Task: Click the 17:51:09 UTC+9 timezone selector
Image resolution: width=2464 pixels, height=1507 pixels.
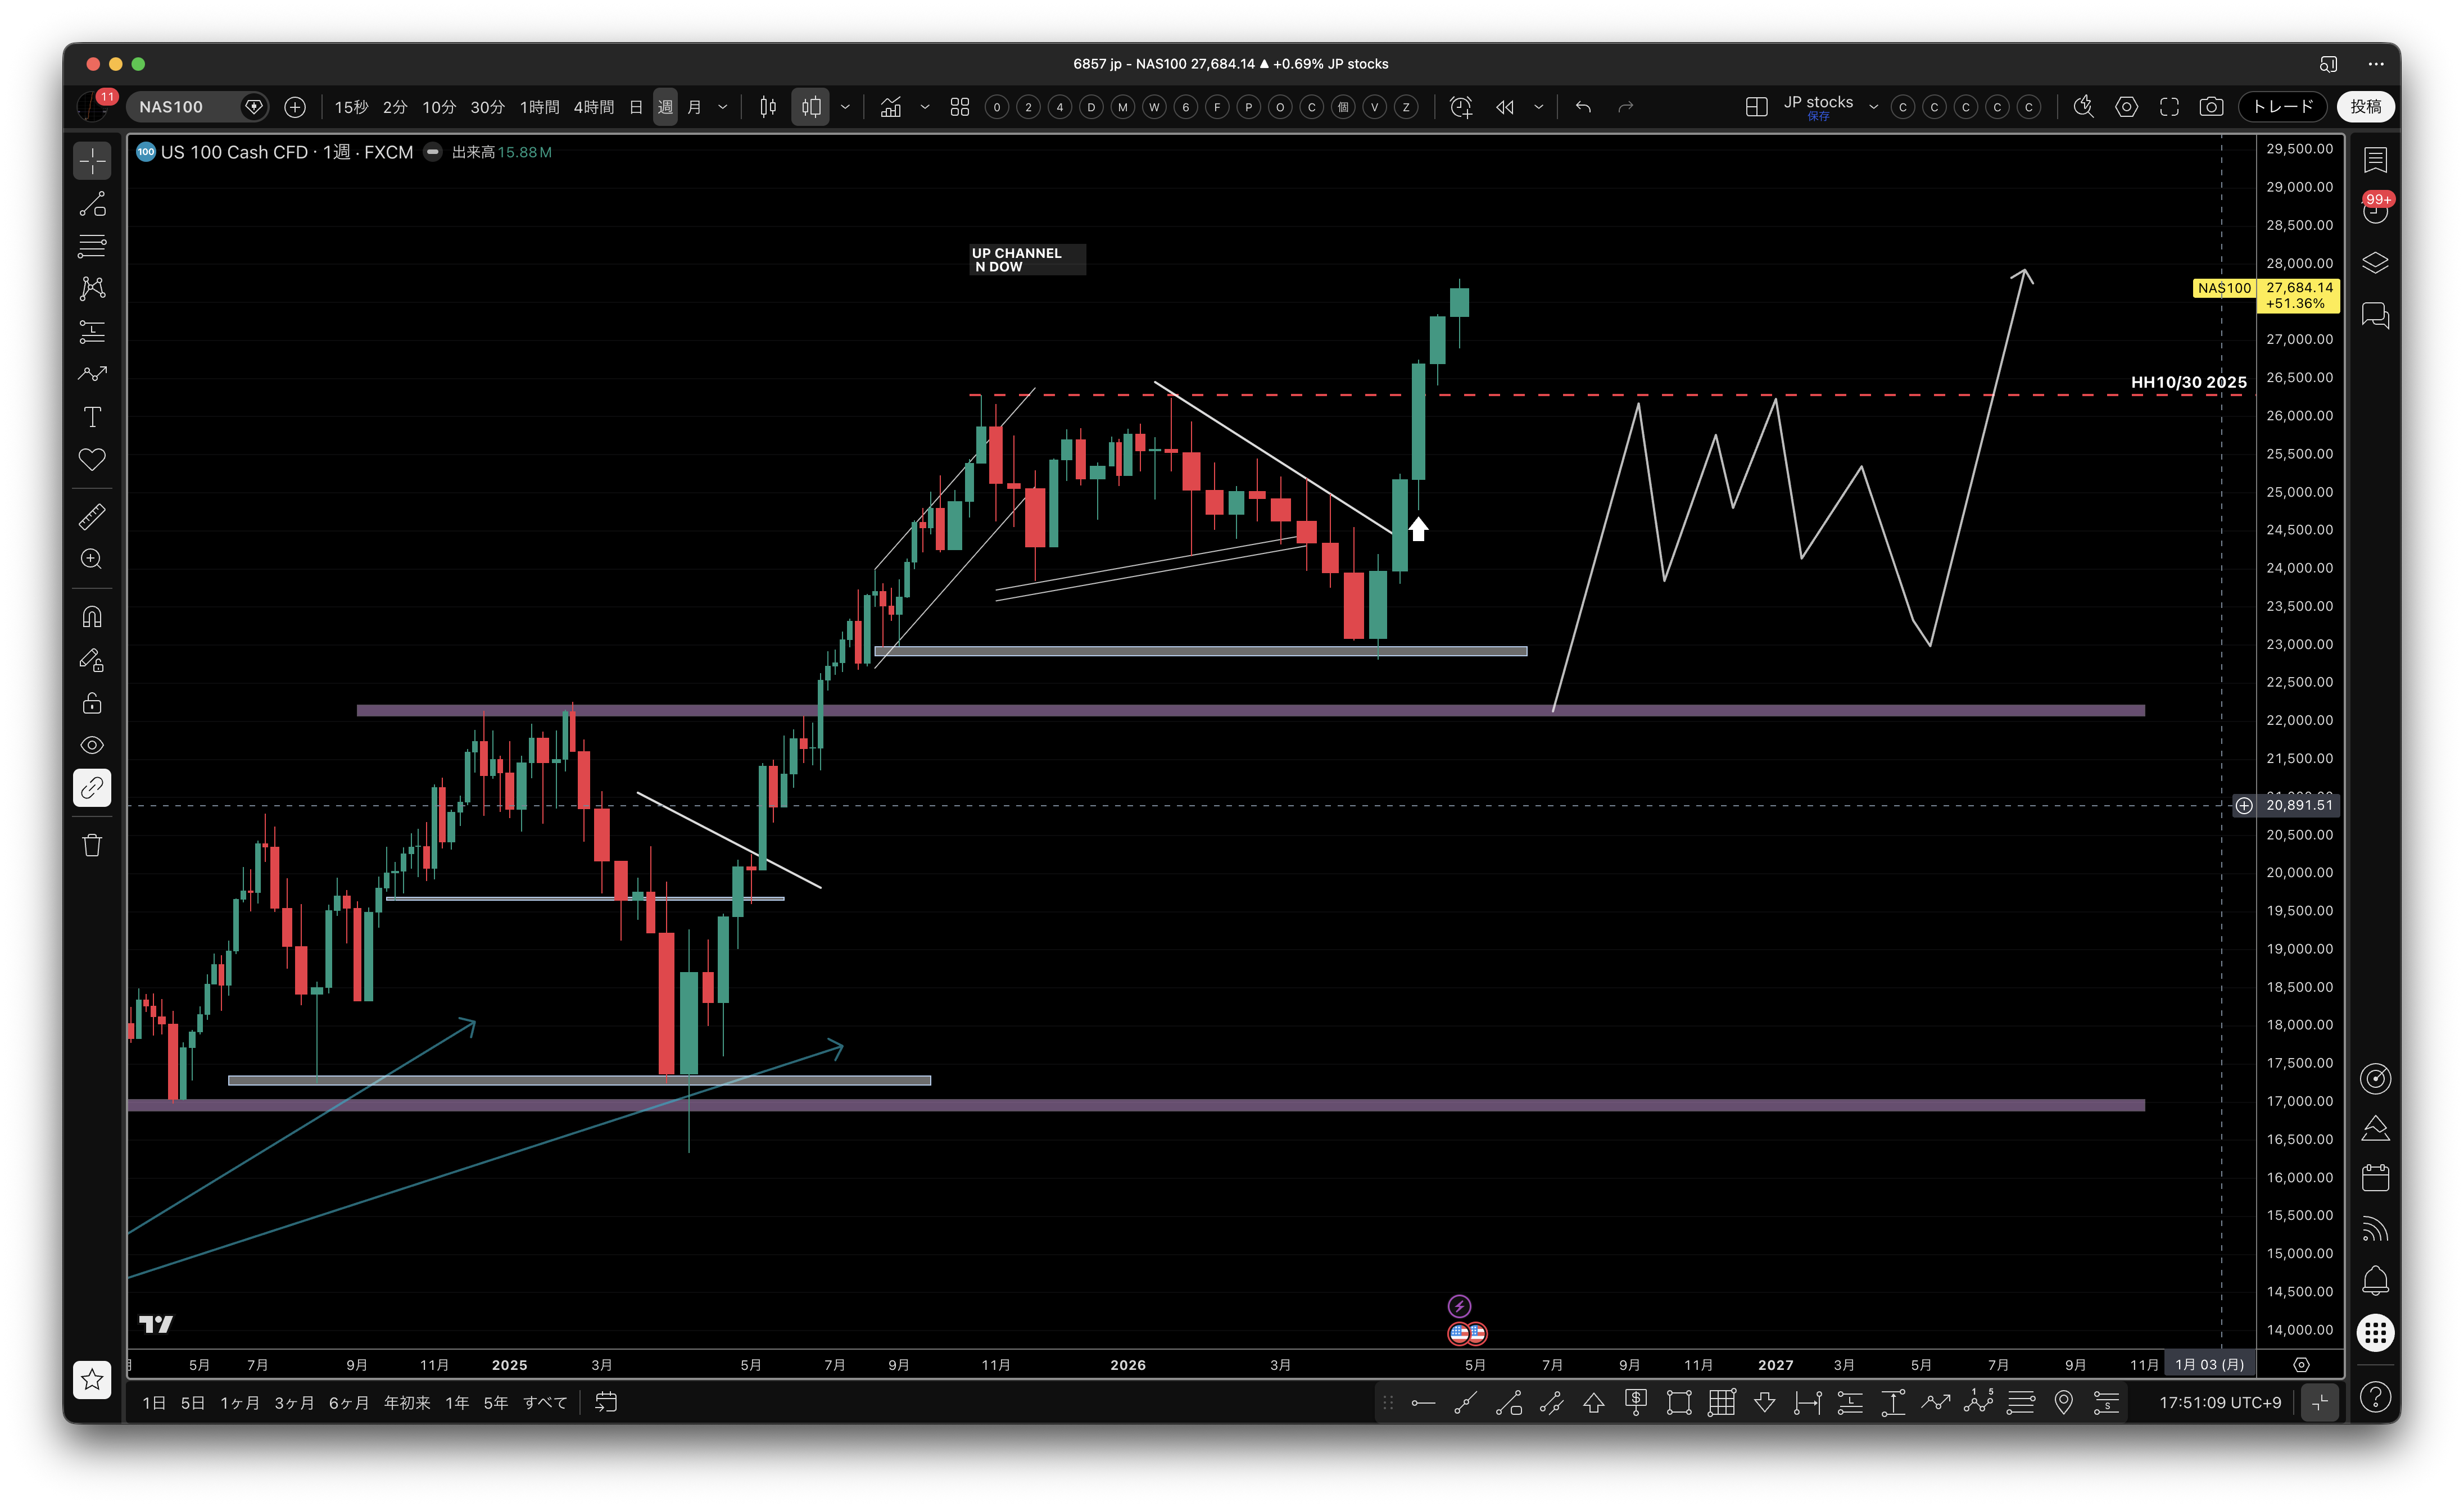Action: (x=2220, y=1403)
